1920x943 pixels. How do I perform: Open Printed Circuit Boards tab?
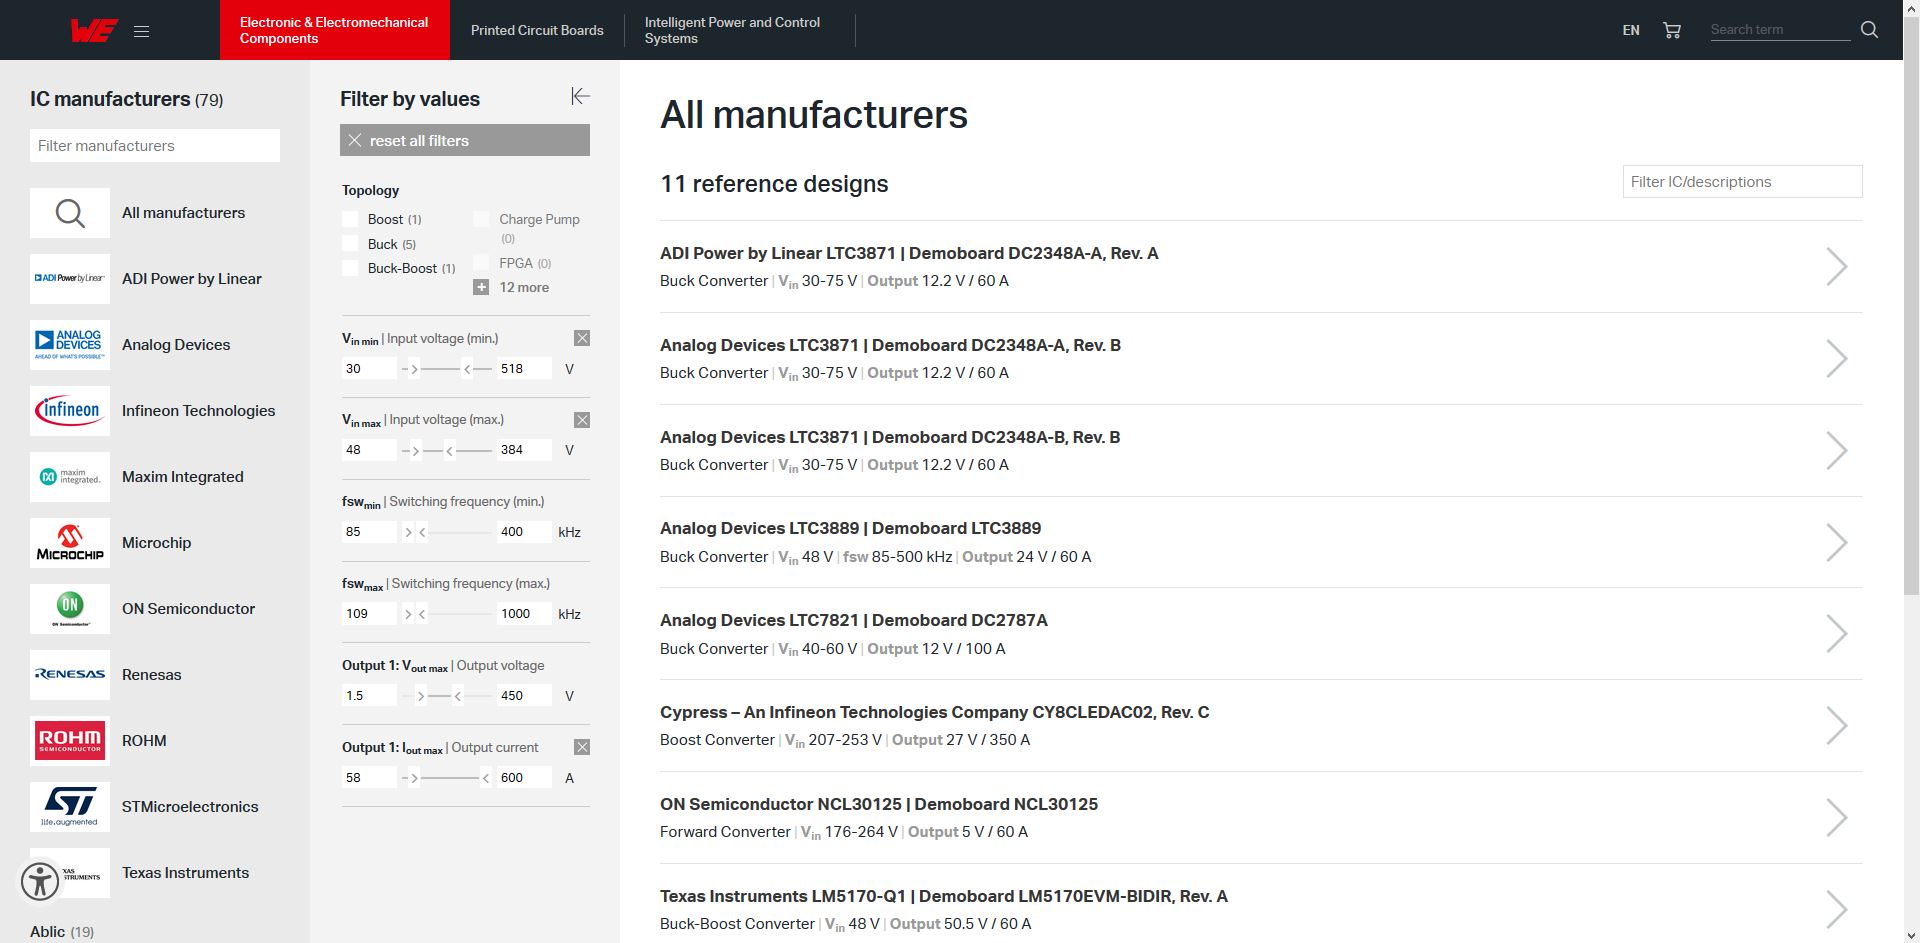[537, 30]
